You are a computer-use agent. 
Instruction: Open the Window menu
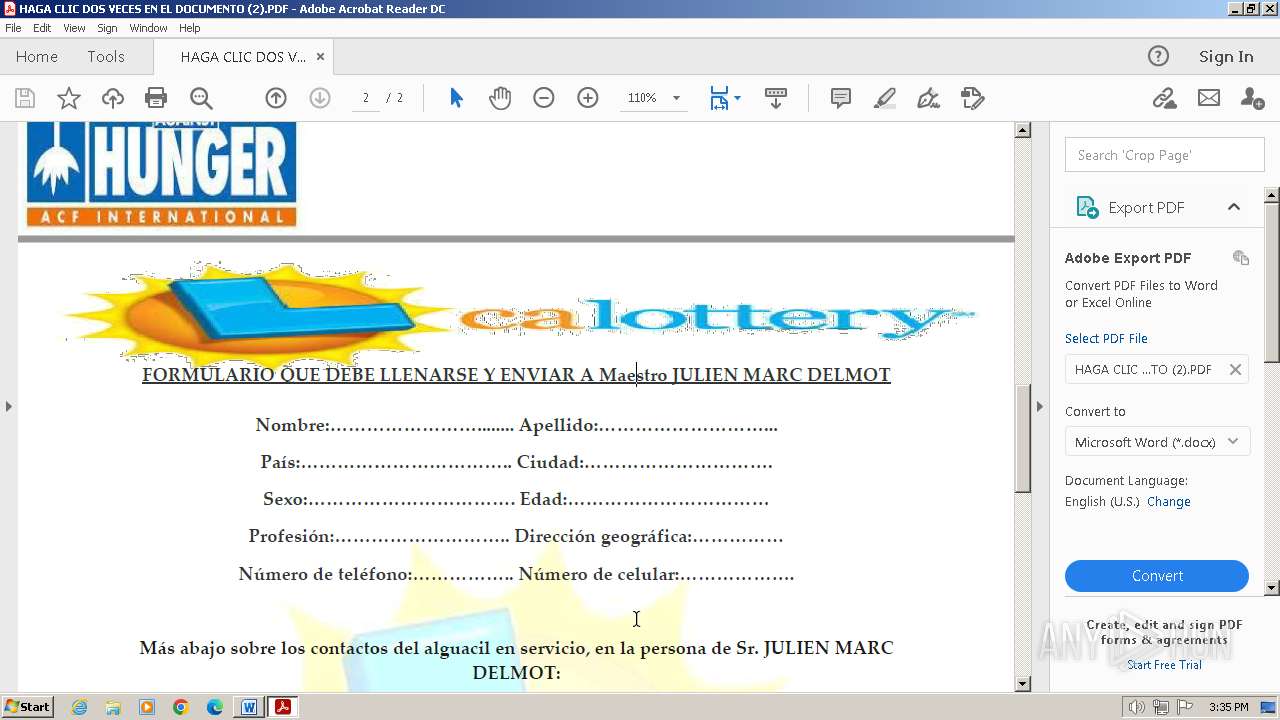[x=148, y=28]
